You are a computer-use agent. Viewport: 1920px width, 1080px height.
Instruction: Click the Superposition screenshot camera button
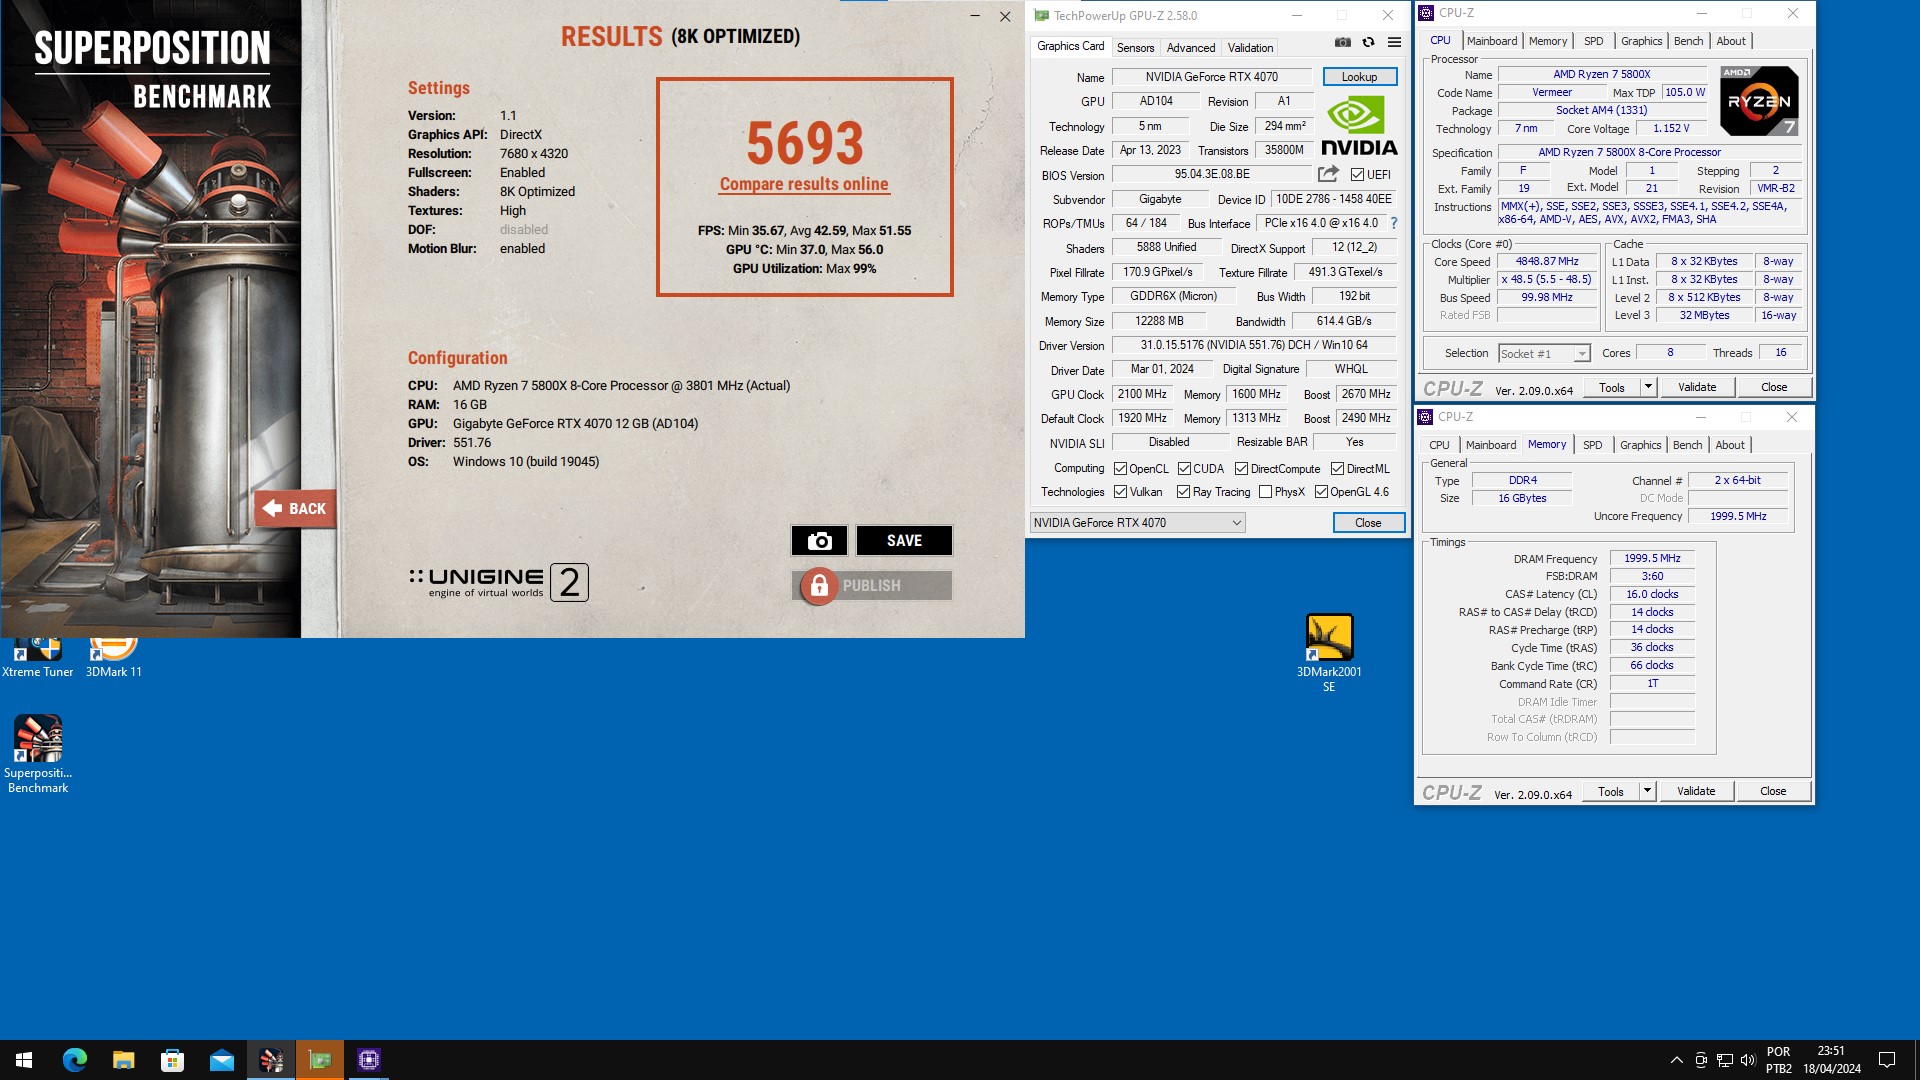(x=819, y=541)
